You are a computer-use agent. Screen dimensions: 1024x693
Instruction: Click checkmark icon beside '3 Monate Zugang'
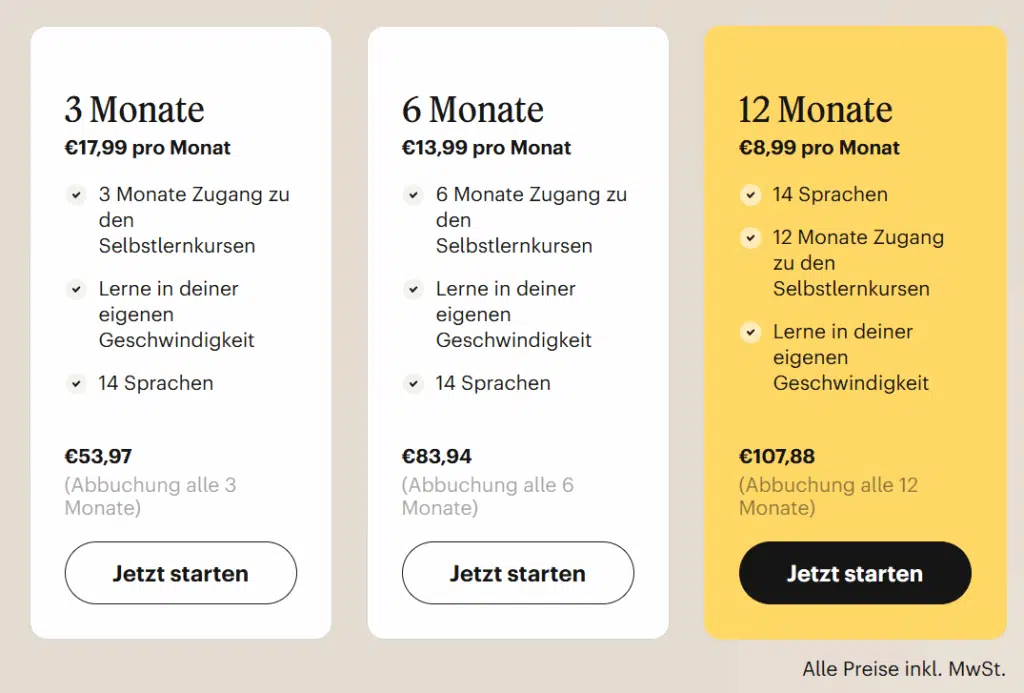(x=76, y=195)
